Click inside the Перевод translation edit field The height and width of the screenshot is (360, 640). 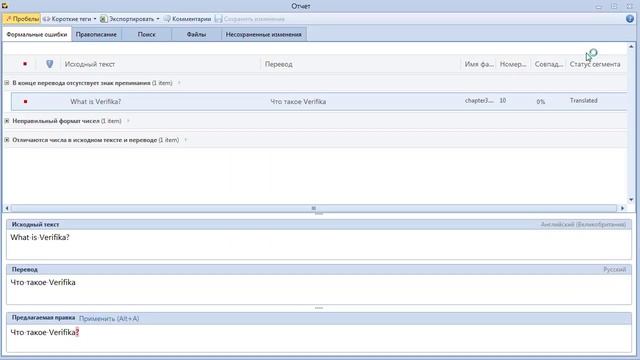319,289
